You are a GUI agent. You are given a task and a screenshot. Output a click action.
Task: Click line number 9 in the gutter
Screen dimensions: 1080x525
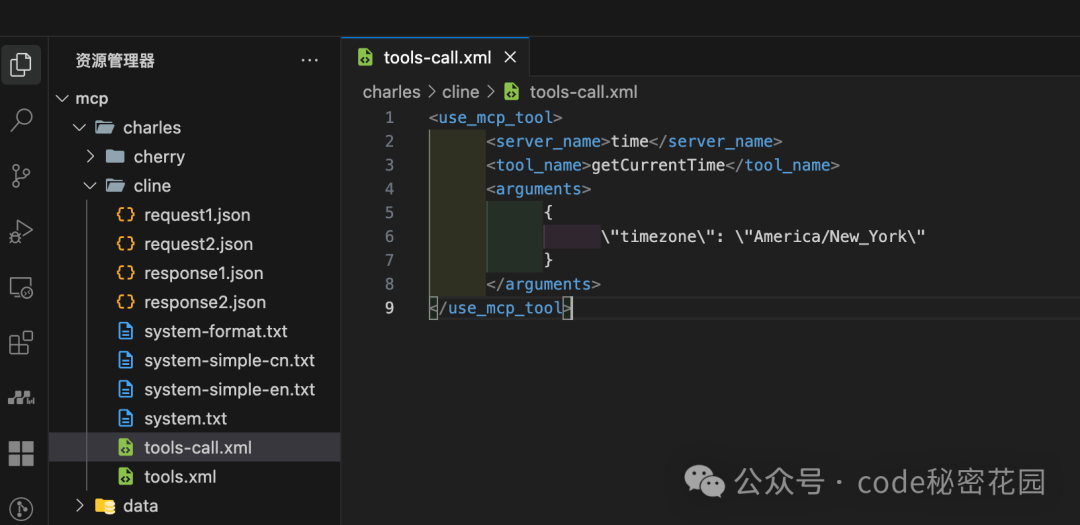(x=390, y=307)
